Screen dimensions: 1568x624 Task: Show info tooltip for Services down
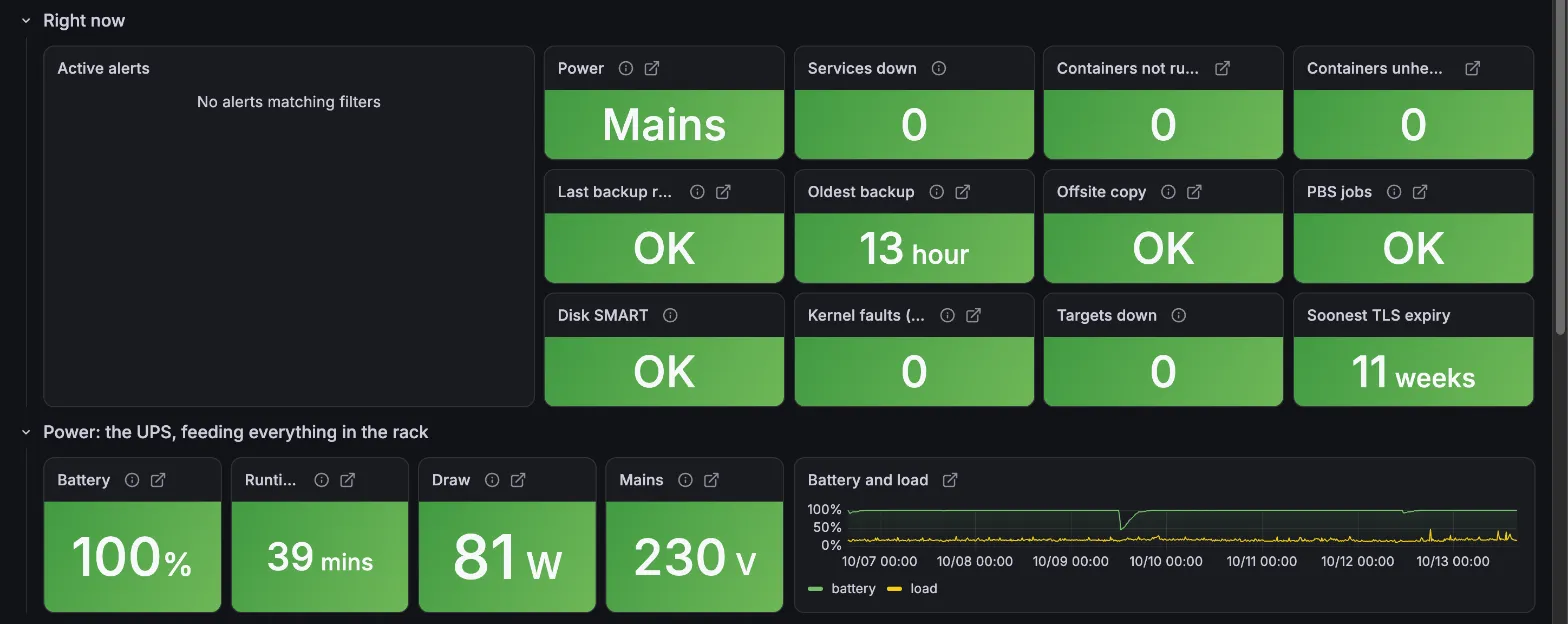point(939,69)
